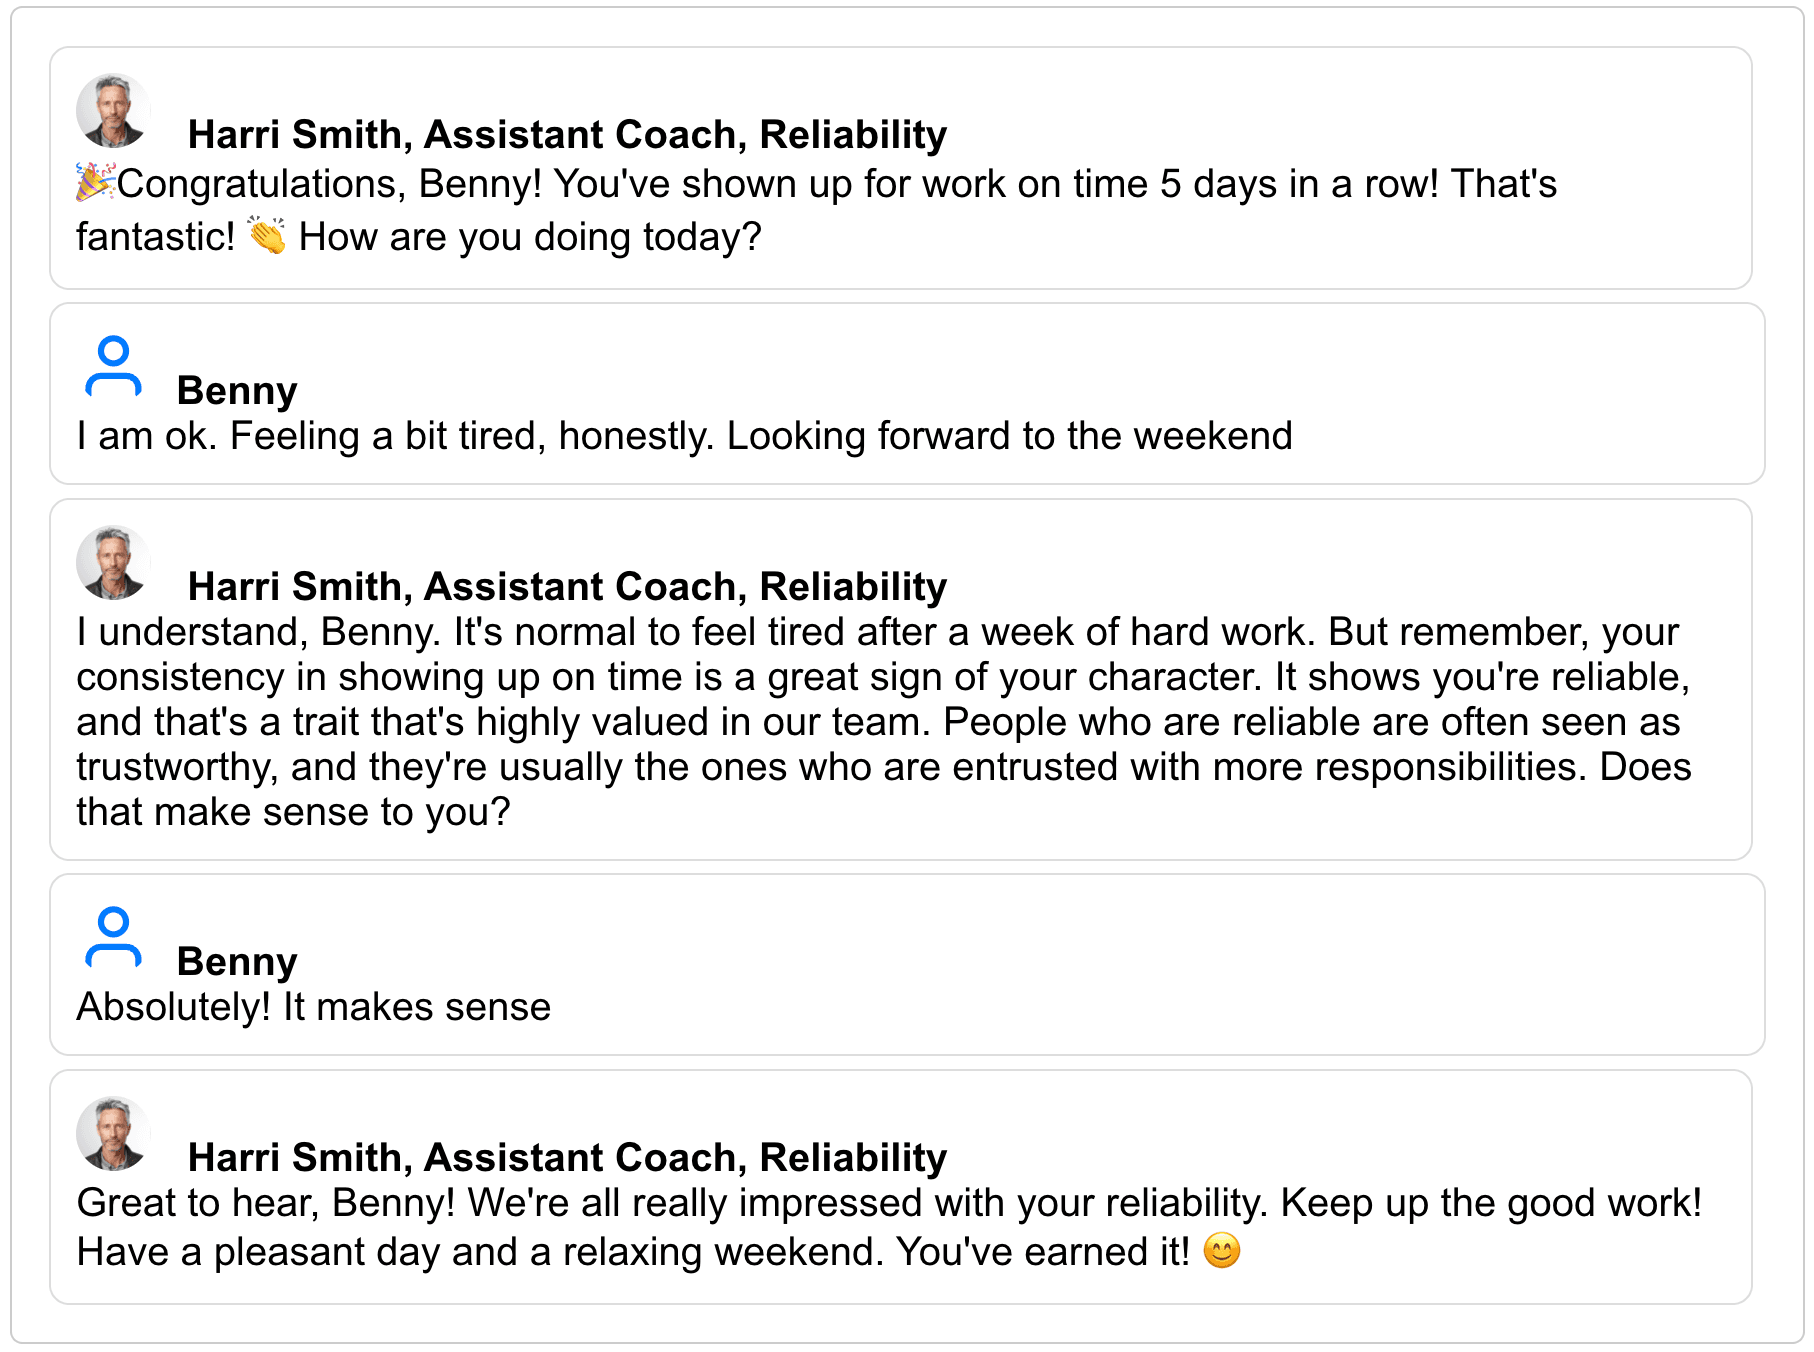This screenshot has height=1352, width=1814.
Task: Click the party popper emoji in the congratulations message
Action: (94, 183)
